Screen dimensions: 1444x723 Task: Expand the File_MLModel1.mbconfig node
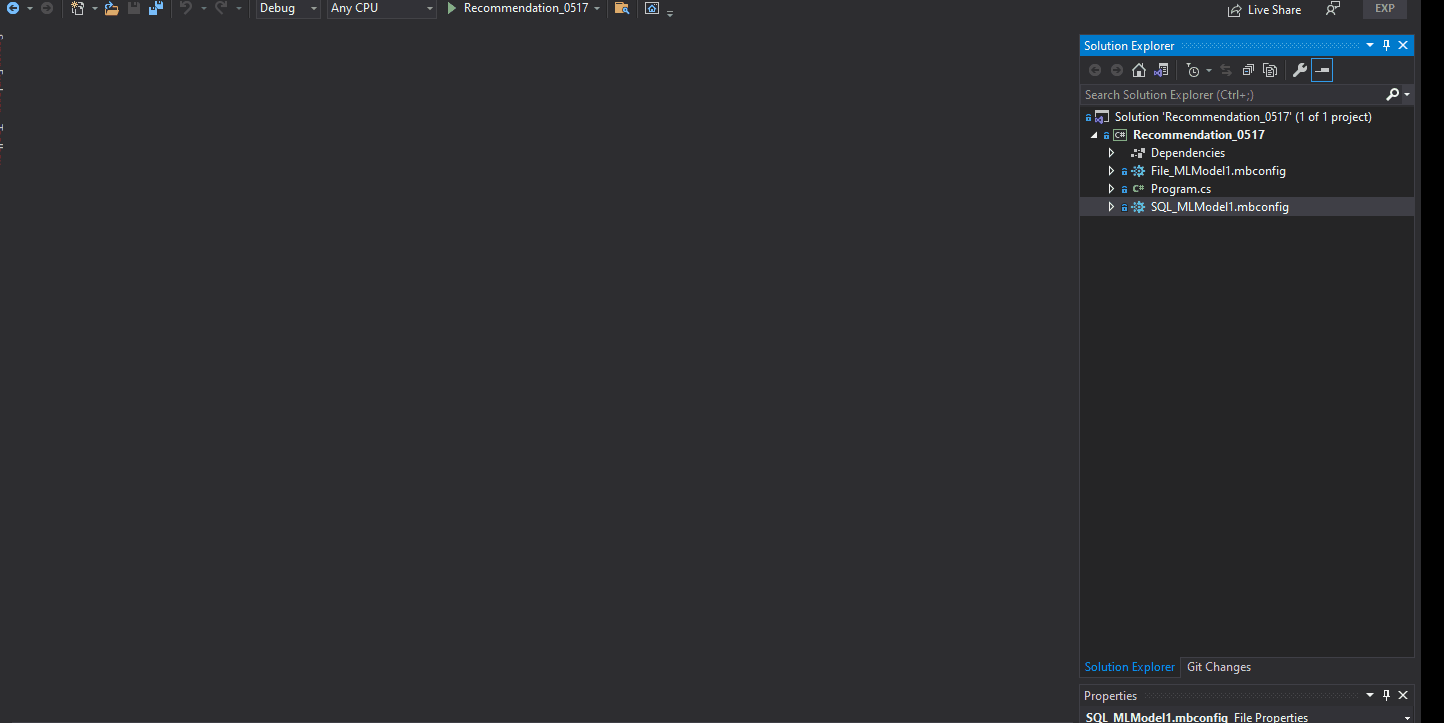tap(1111, 171)
